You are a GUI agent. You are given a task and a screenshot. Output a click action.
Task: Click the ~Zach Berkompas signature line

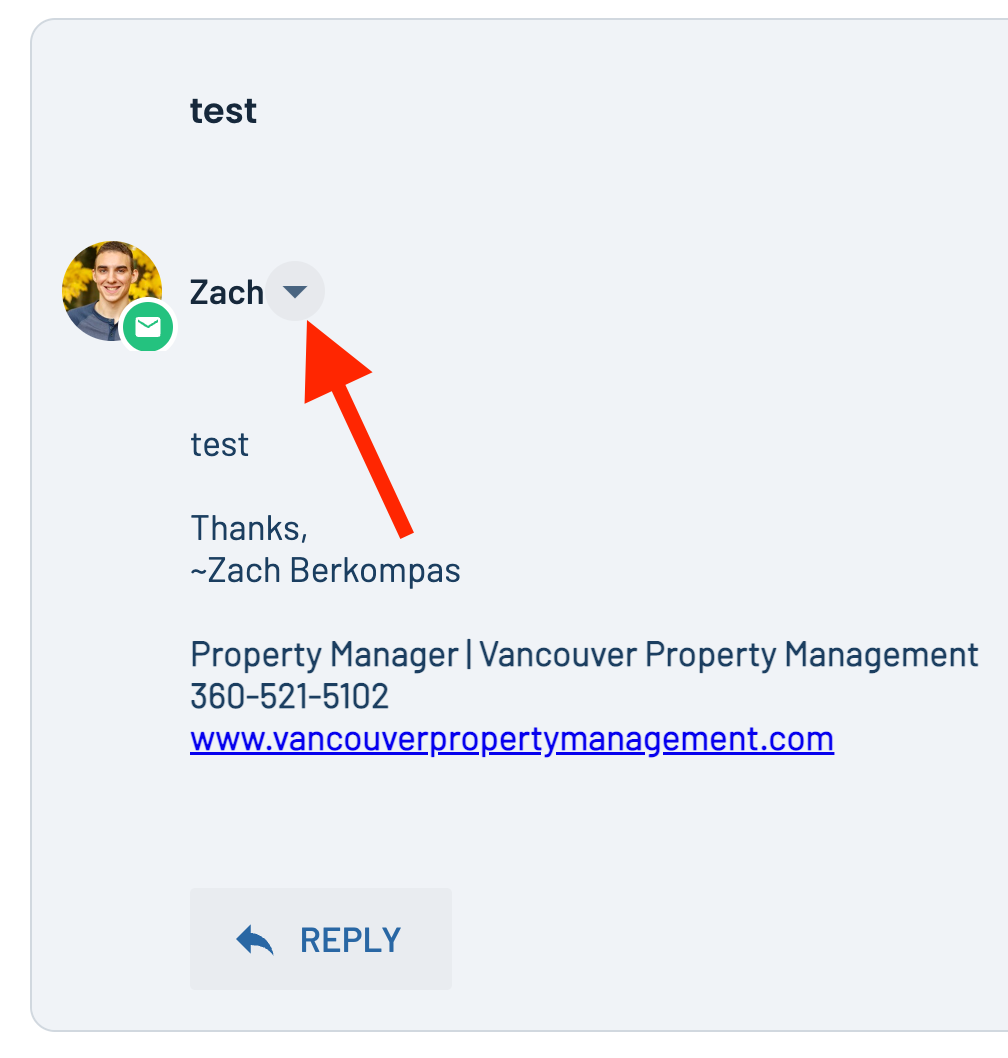[325, 570]
